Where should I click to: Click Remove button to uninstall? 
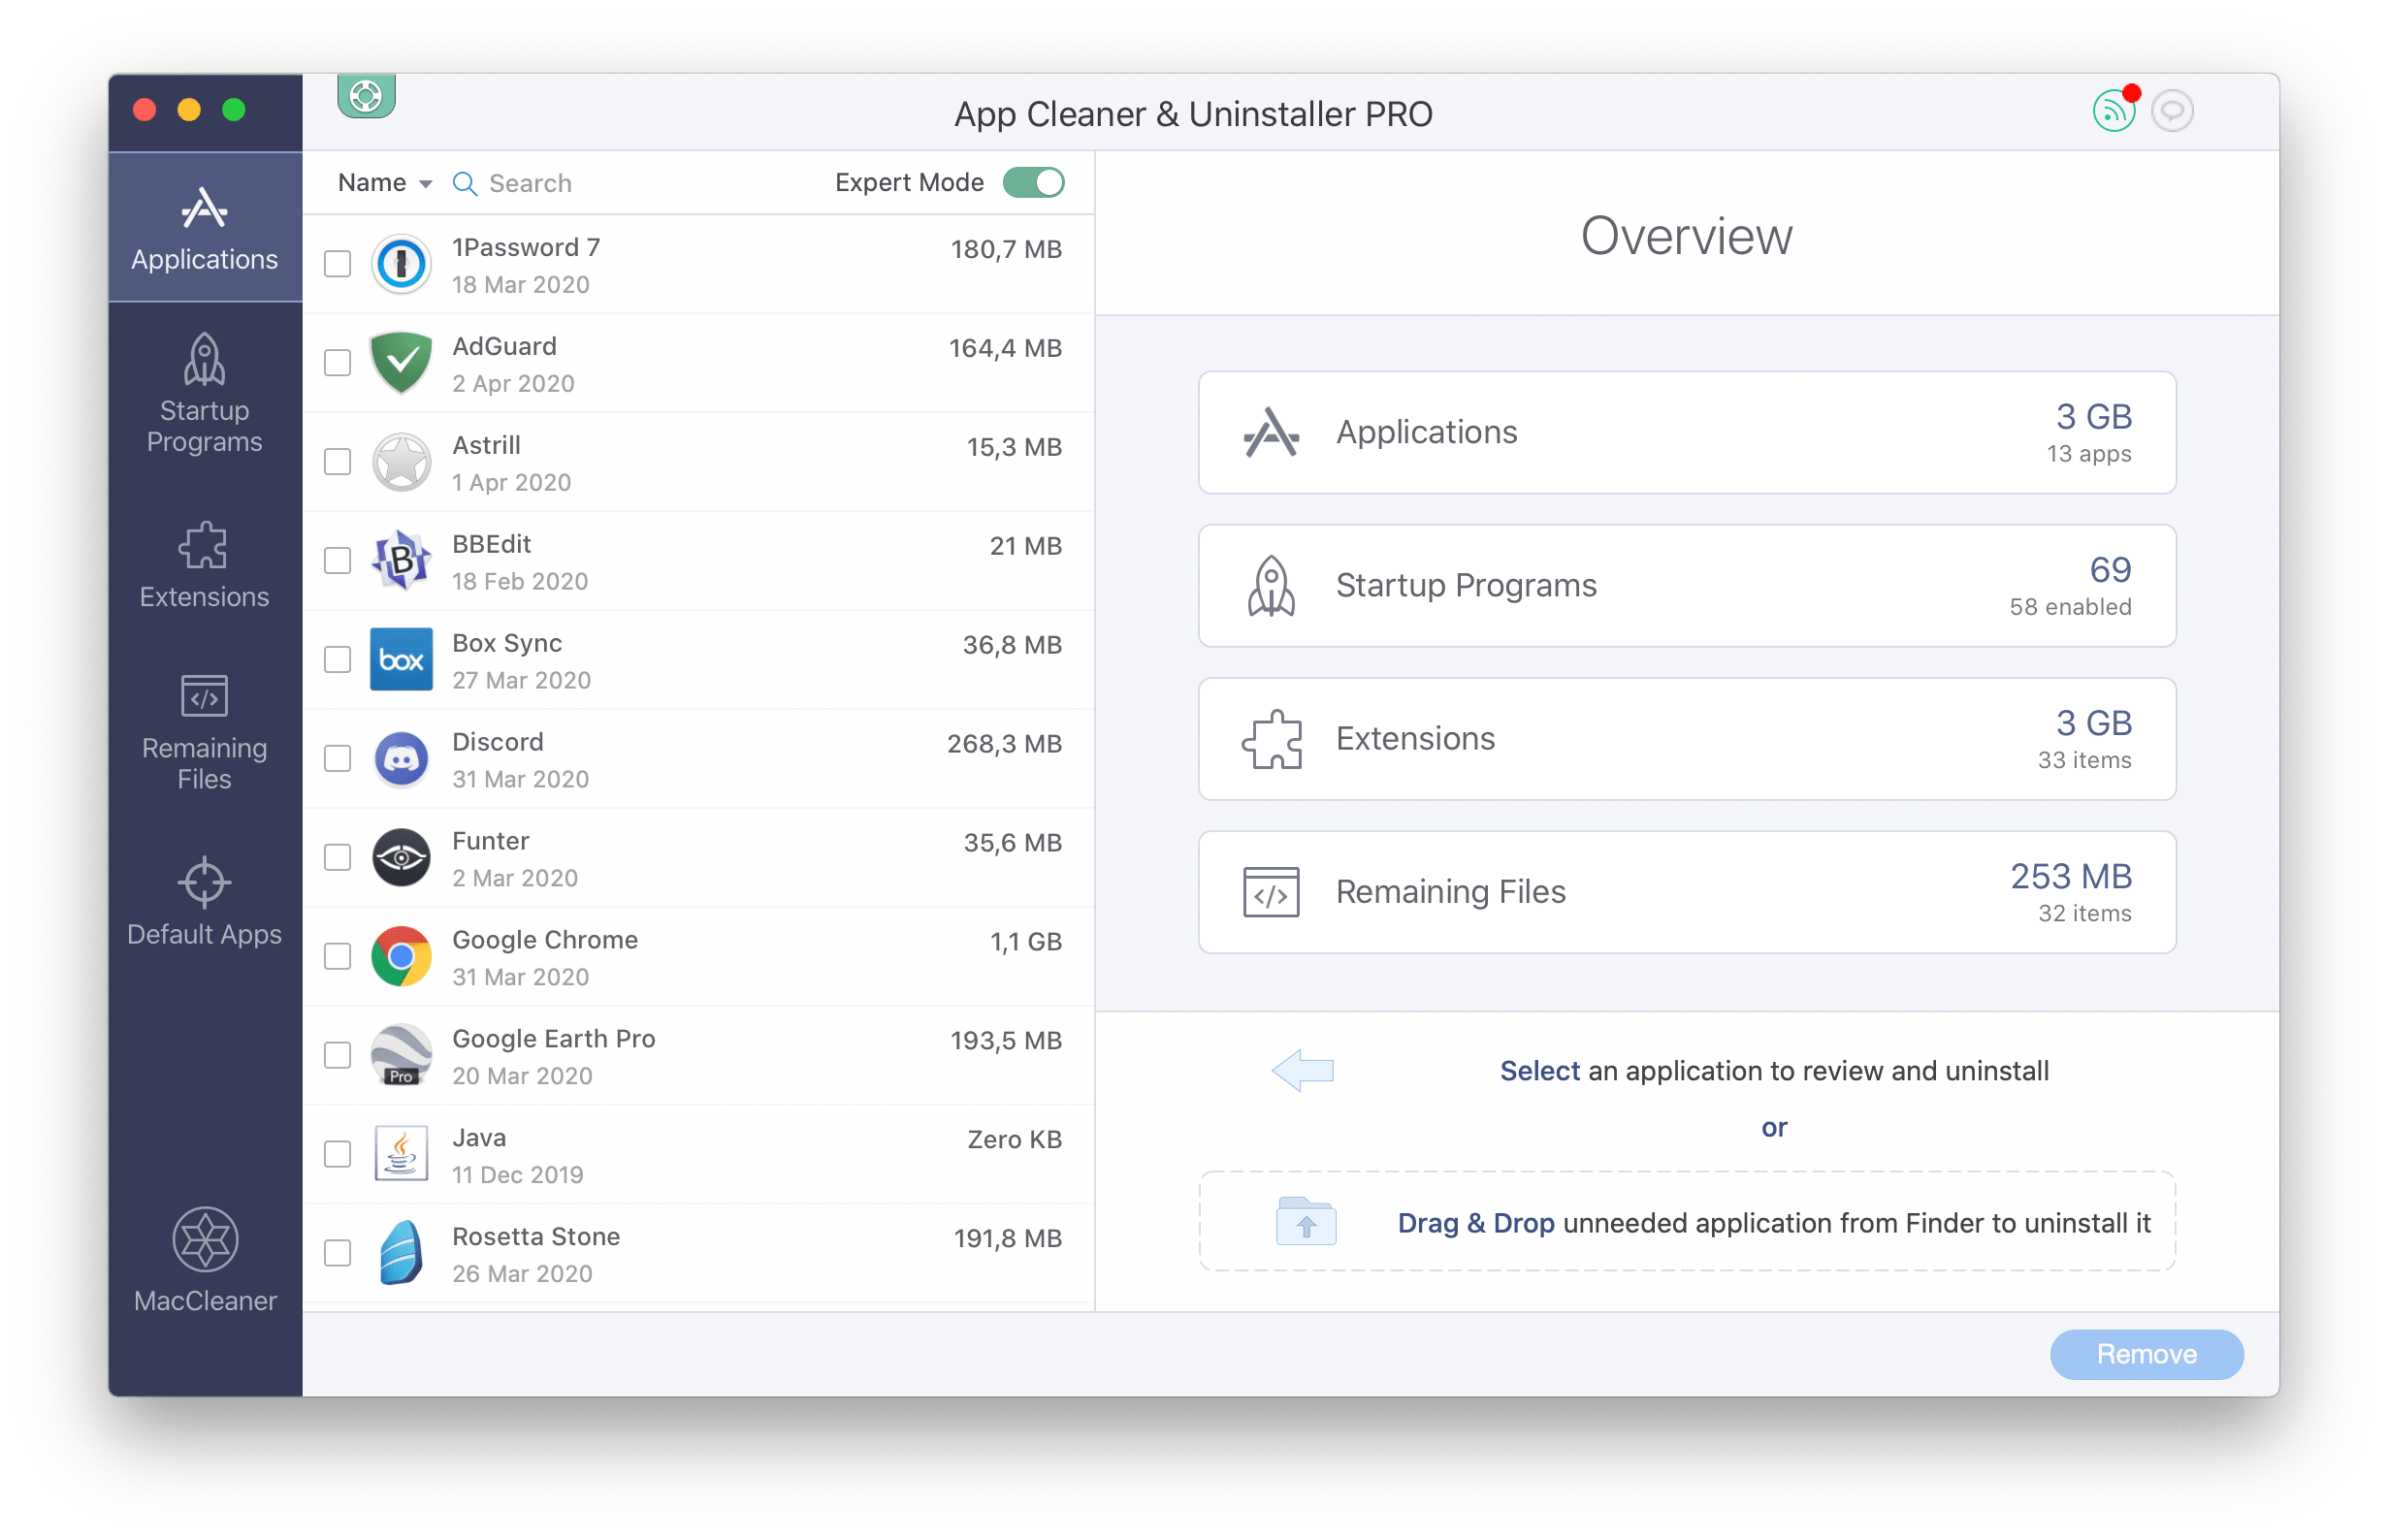click(x=2153, y=1356)
